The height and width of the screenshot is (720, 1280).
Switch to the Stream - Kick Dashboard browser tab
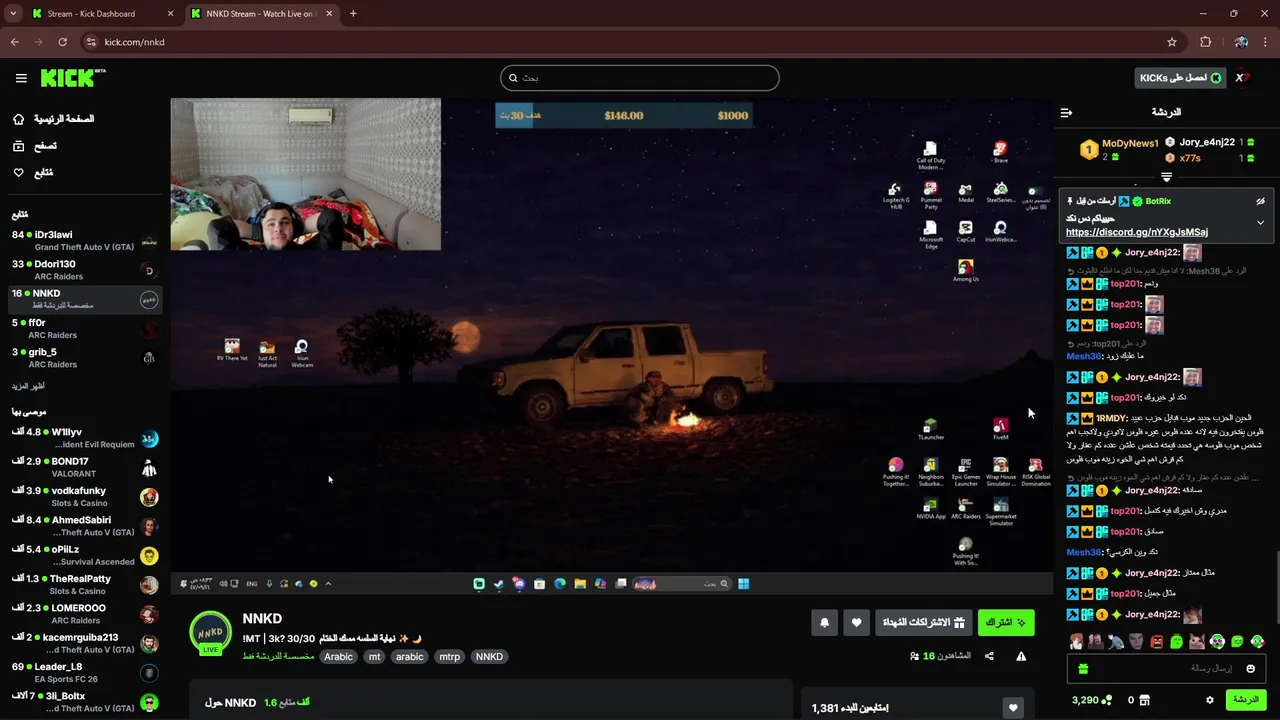[x=104, y=14]
